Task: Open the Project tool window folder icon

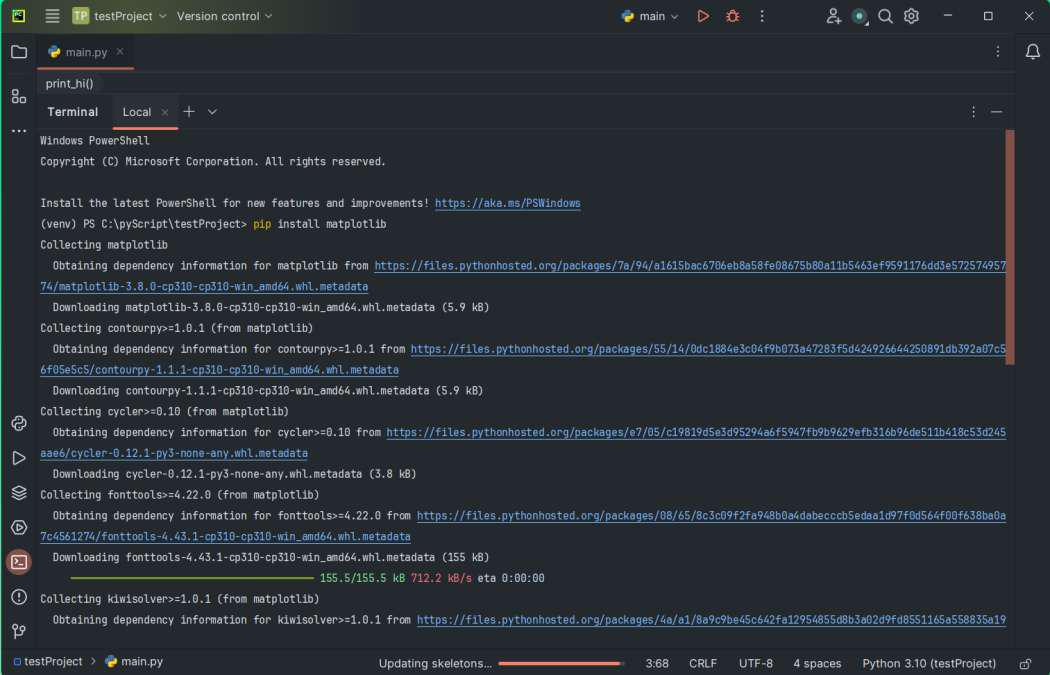Action: point(19,52)
